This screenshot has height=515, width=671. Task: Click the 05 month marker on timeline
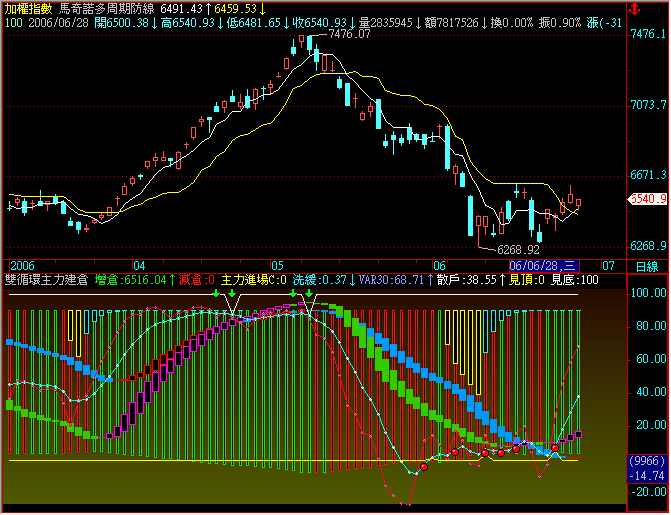coord(277,266)
